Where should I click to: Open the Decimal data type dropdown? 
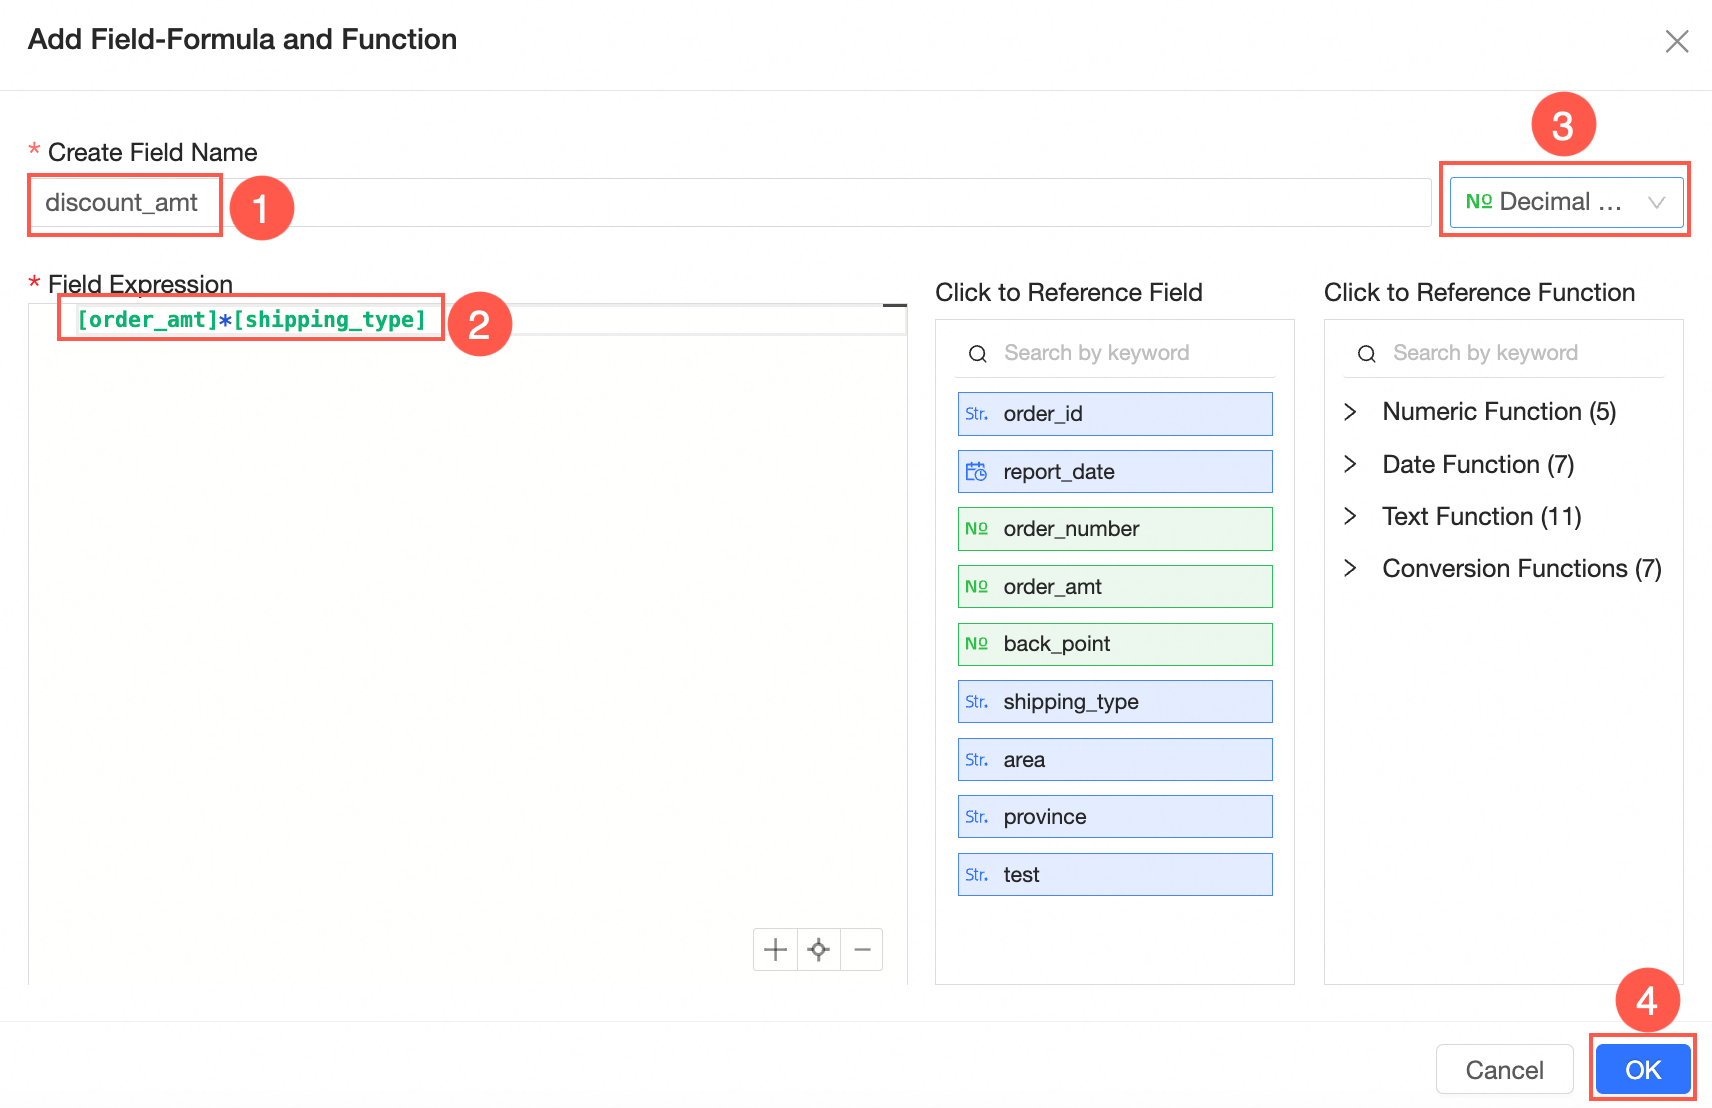pos(1566,202)
